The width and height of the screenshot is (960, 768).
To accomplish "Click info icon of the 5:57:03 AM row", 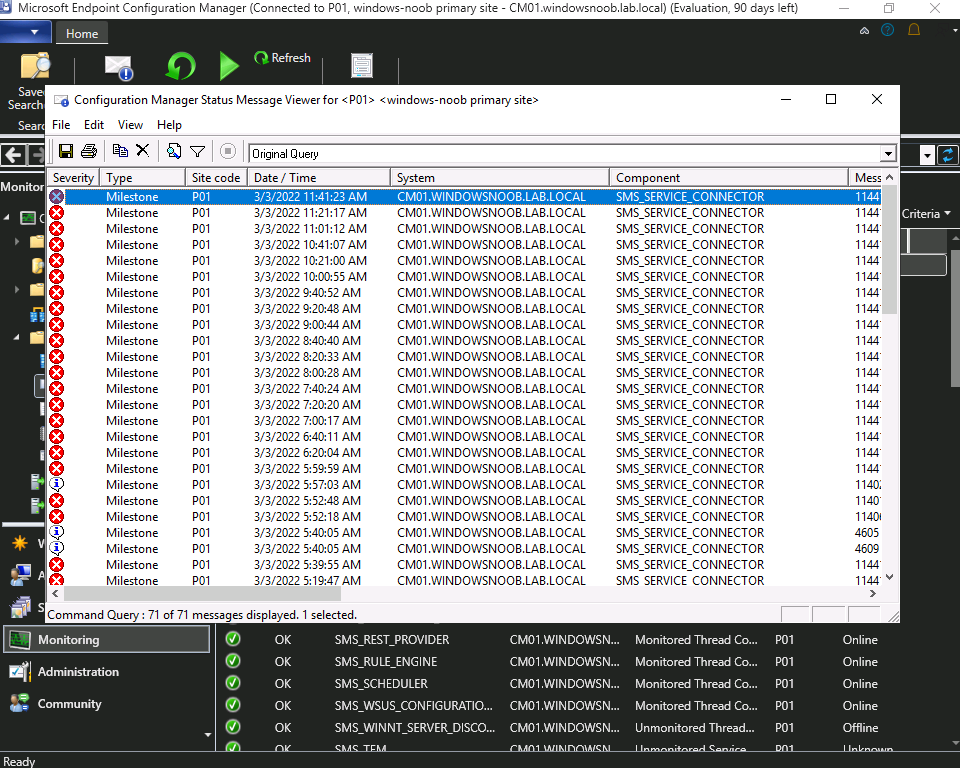I will point(56,484).
